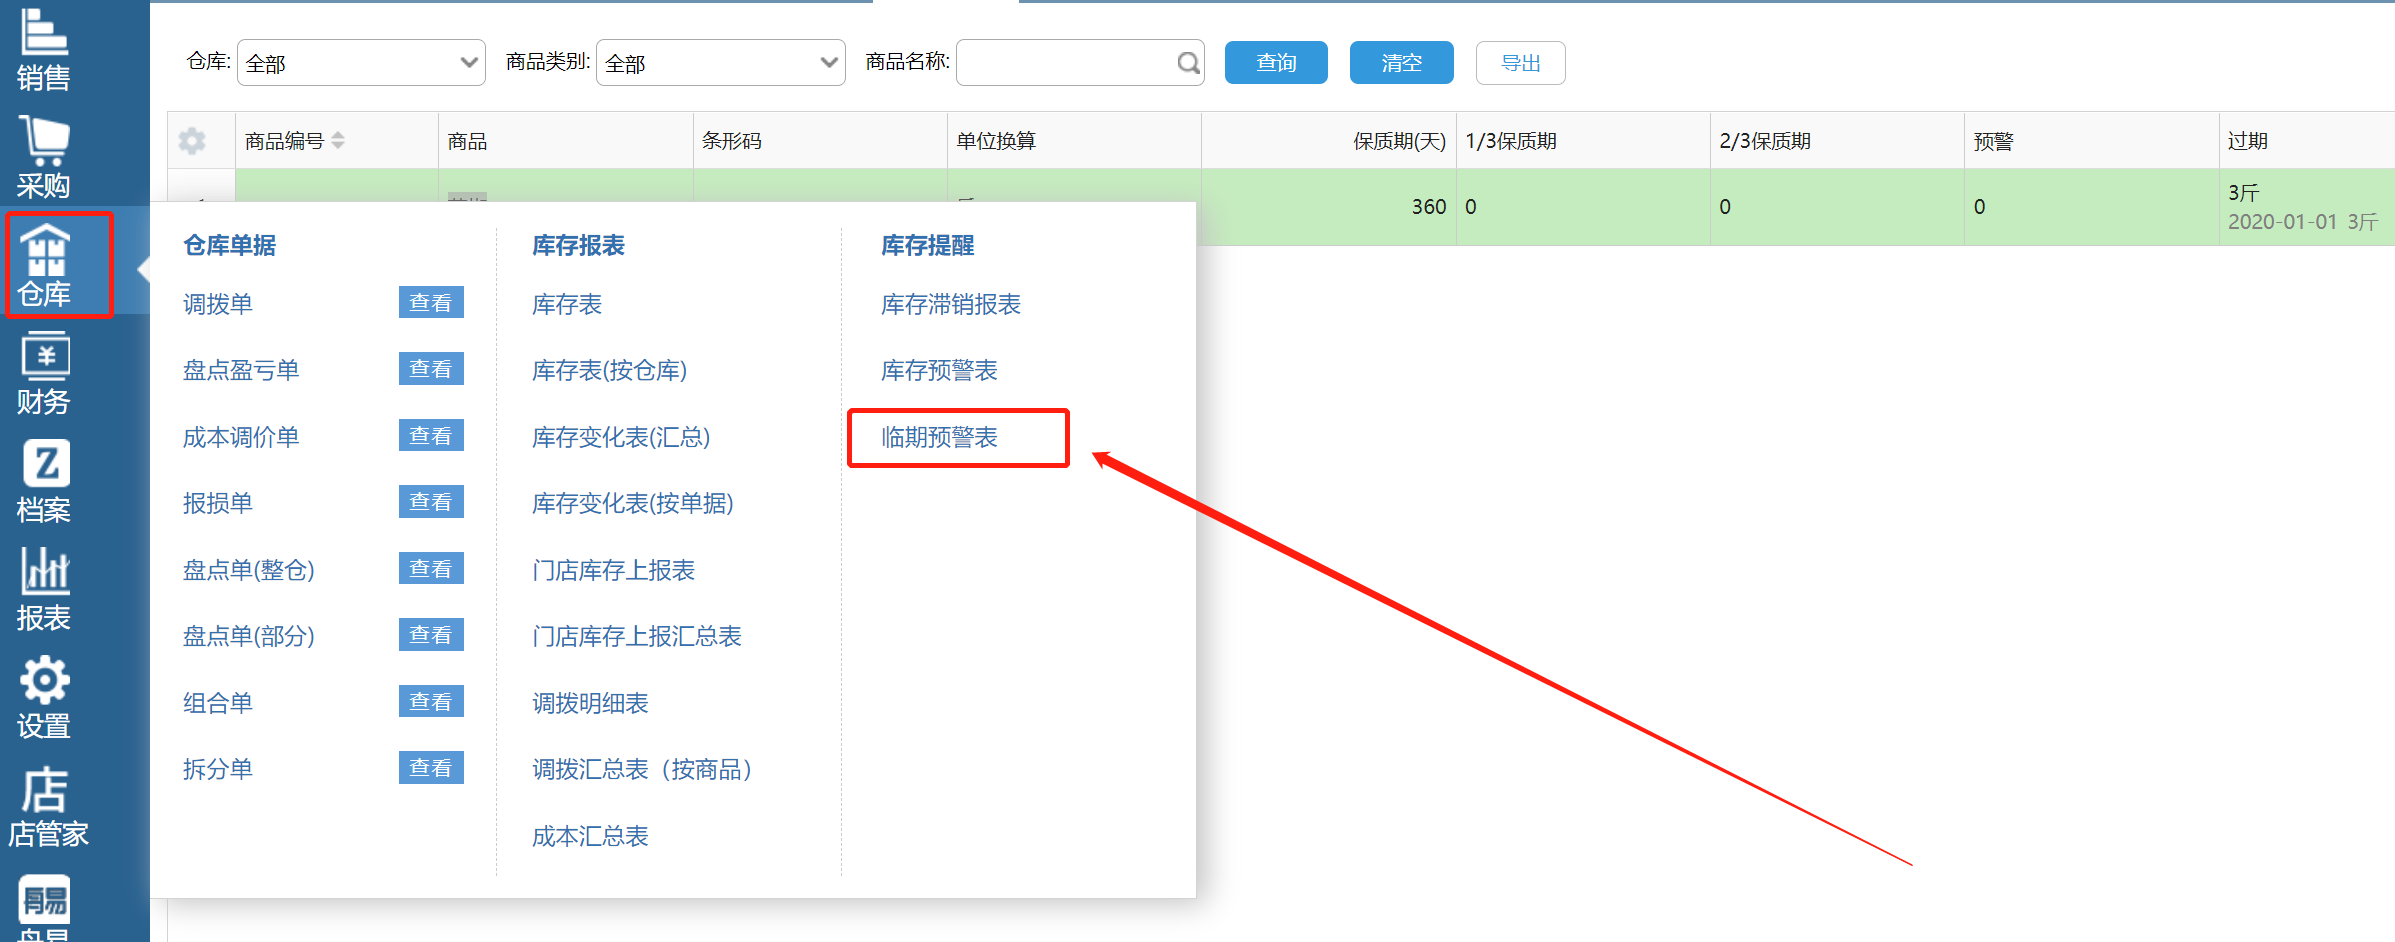The image size is (2395, 942).
Task: Open 盘点盈亏单 menu entry
Action: [x=241, y=370]
